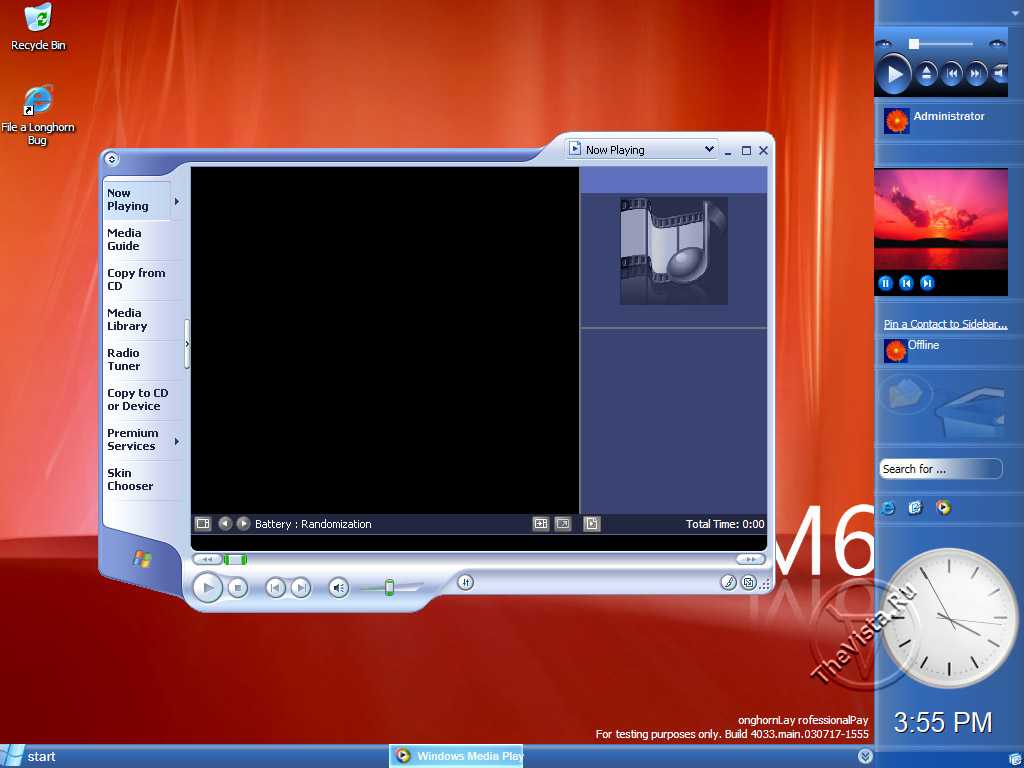Click the Total Time: 0:00 readout
Viewport: 1024px width, 768px height.
point(725,524)
